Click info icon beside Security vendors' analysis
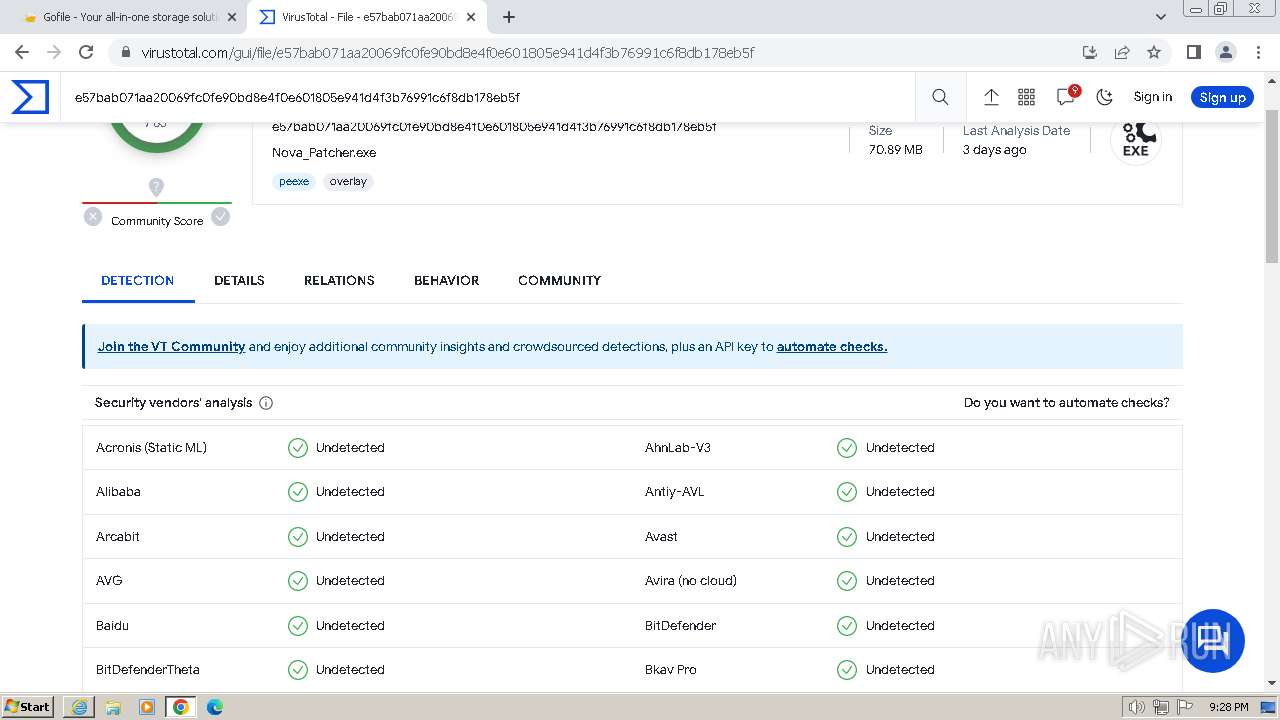This screenshot has width=1280, height=720. (266, 403)
